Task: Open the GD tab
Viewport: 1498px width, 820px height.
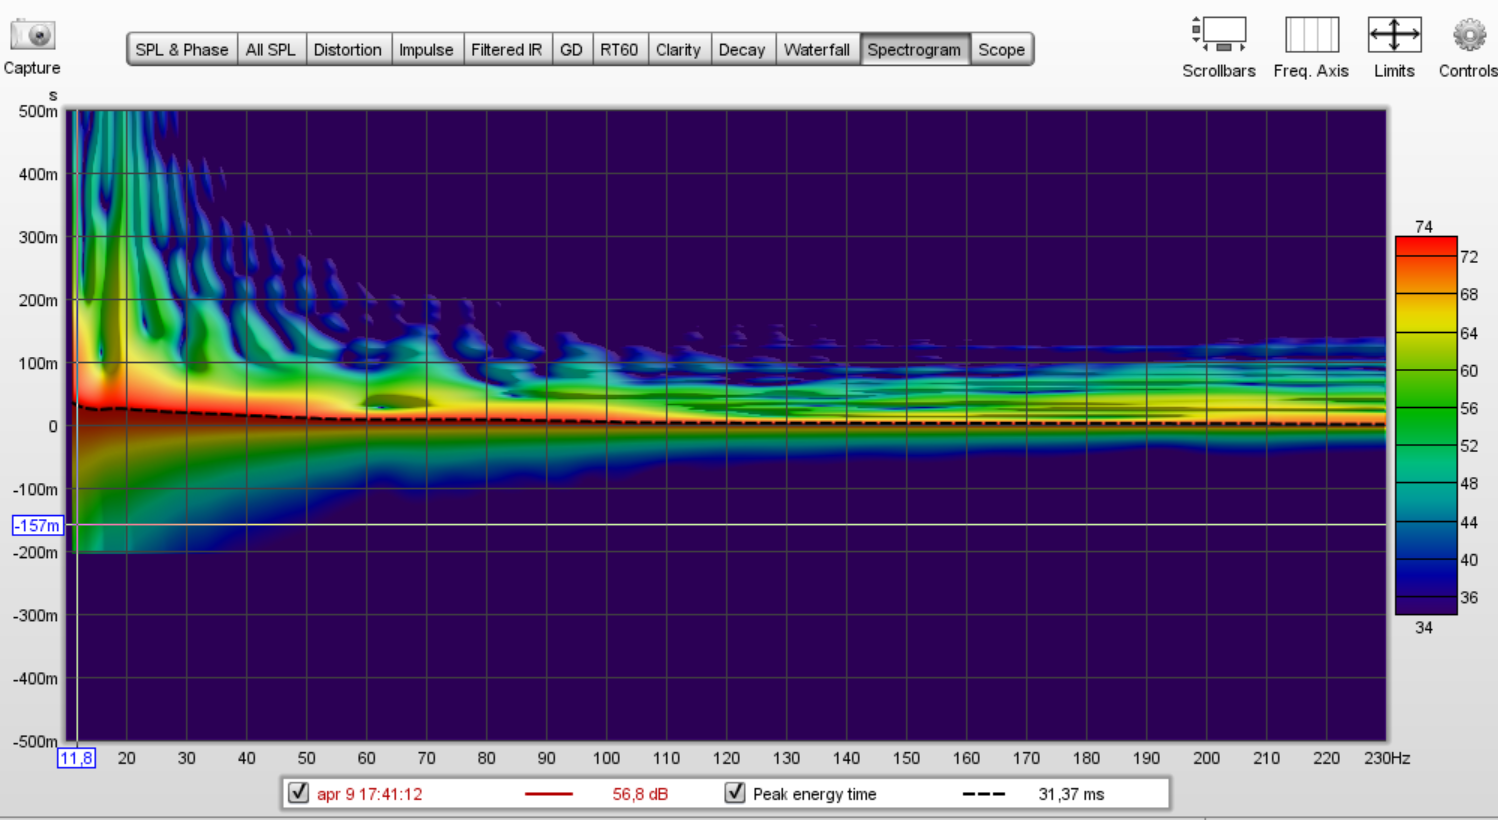Action: (571, 50)
